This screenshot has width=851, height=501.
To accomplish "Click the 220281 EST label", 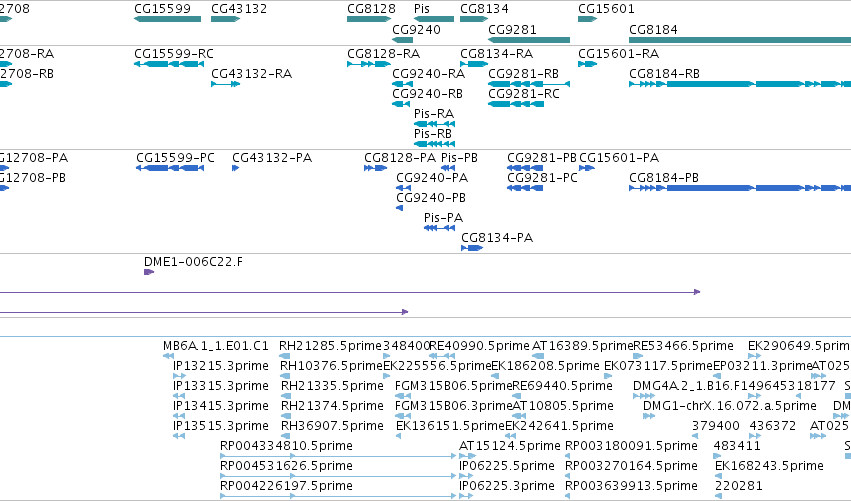I will 739,486.
